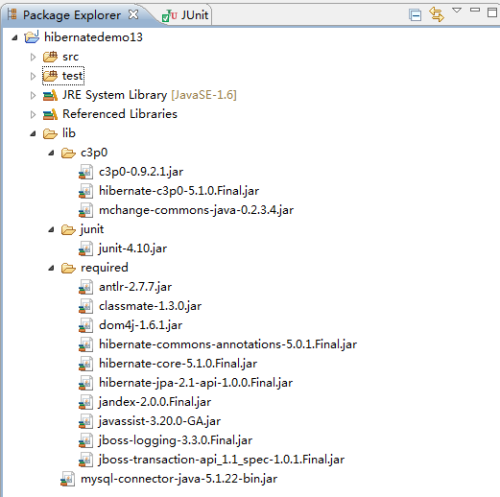Select the src folder label

70,57
